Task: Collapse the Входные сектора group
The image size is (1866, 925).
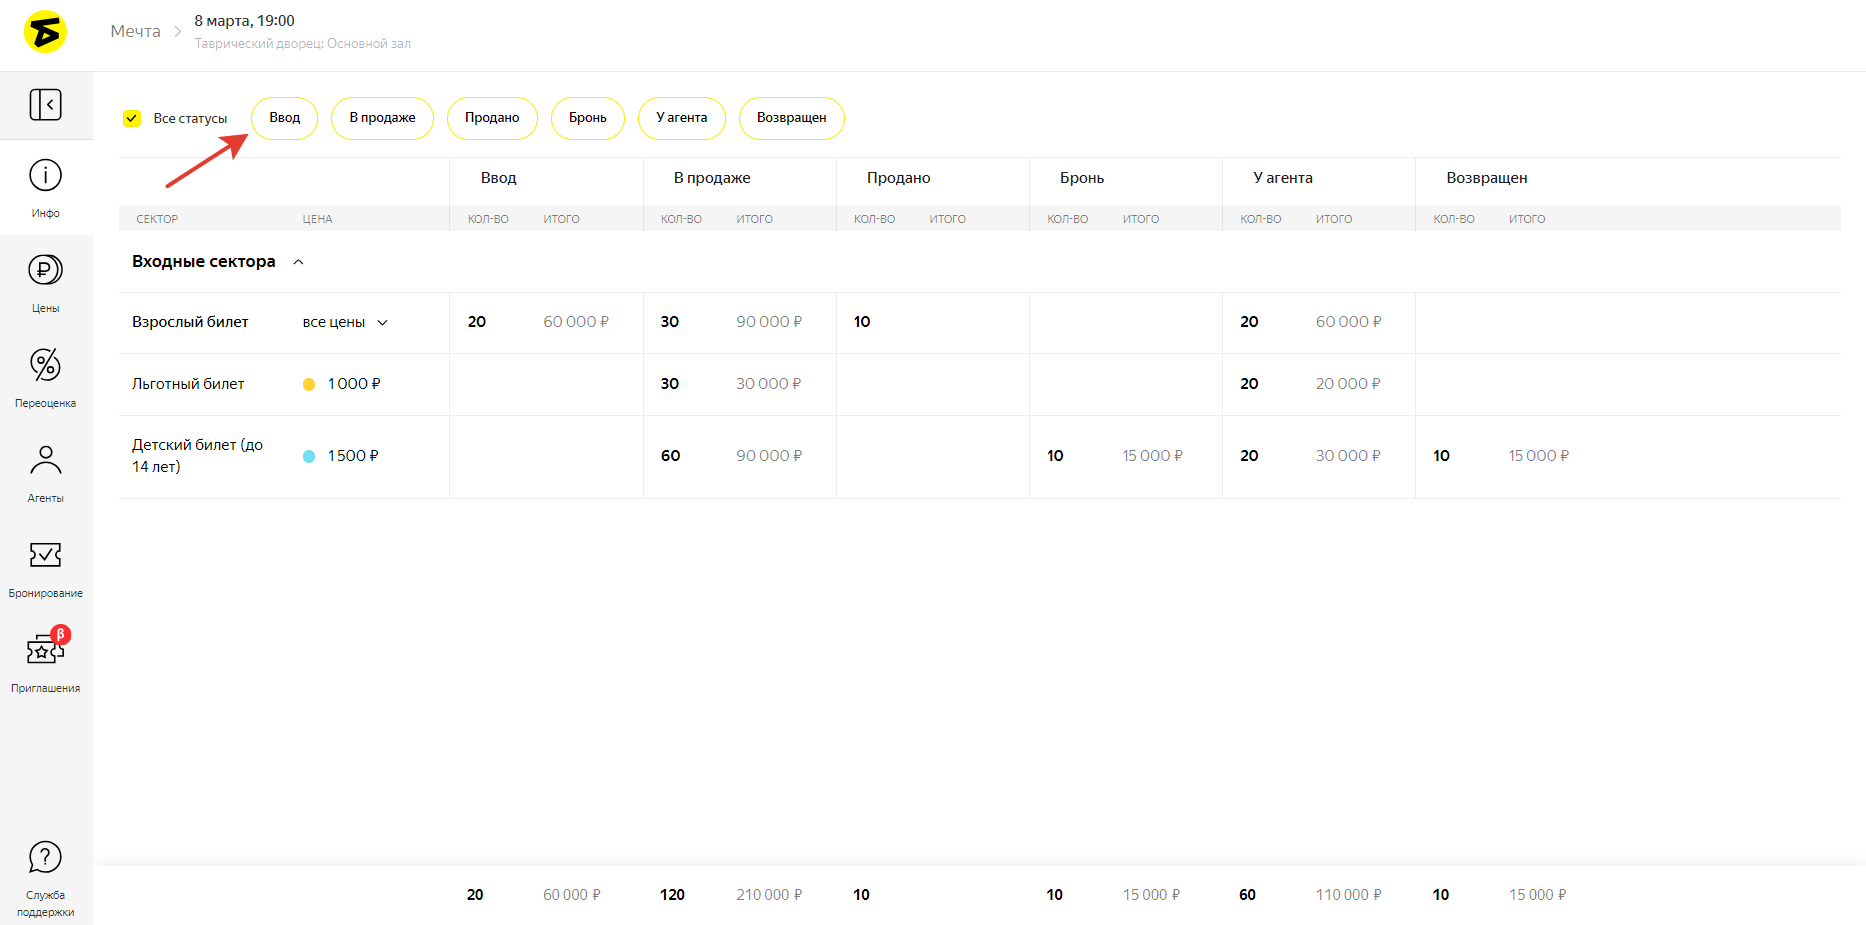Action: [x=298, y=262]
